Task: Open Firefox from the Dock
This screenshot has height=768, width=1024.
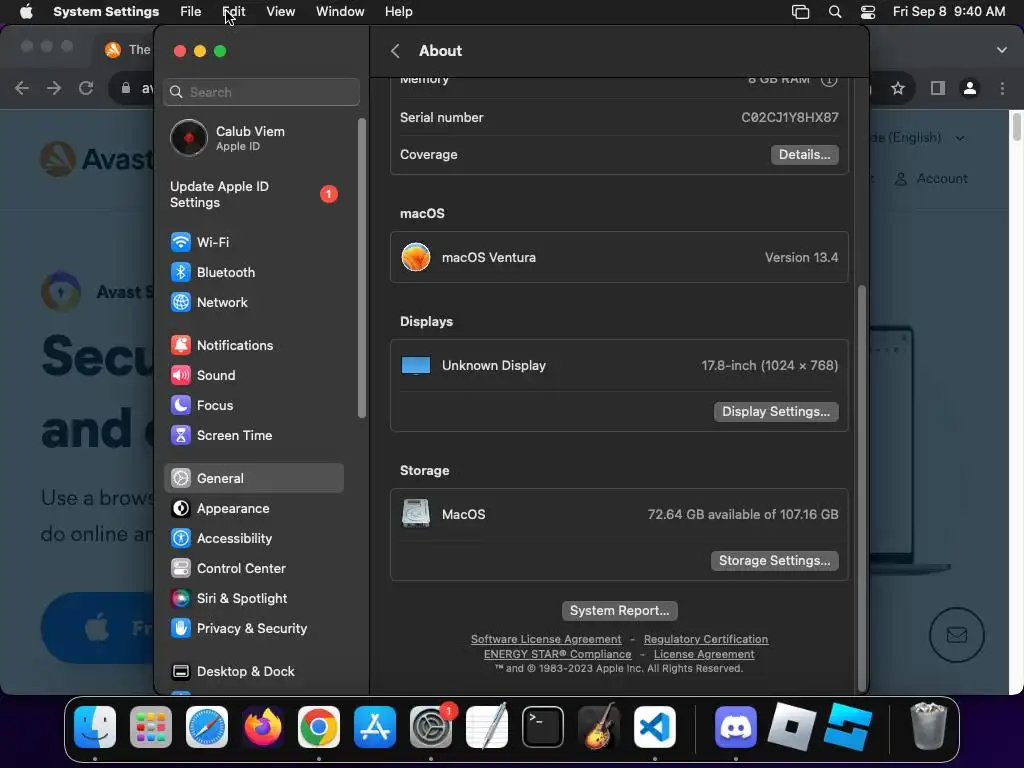Action: pos(263,727)
